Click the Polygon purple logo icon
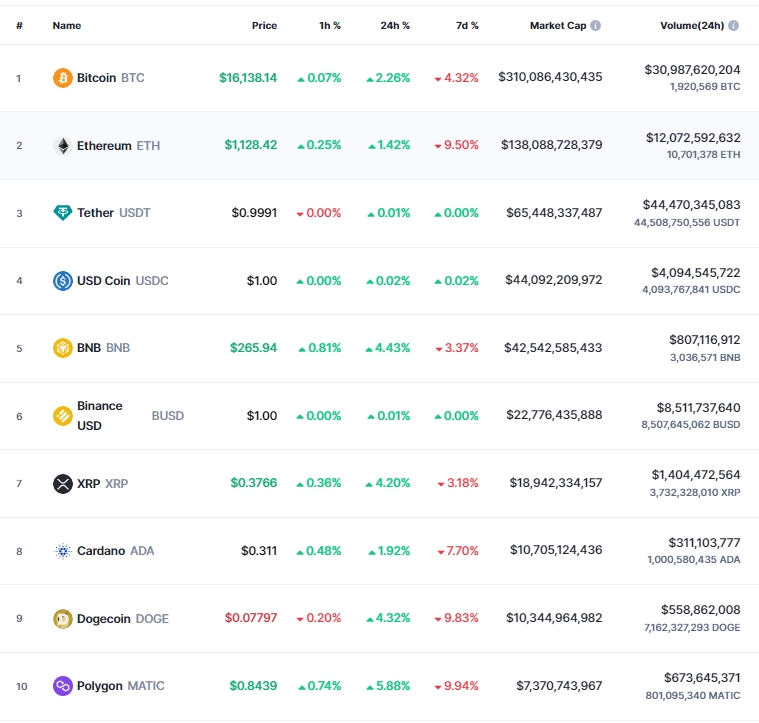759x723 pixels. coord(62,686)
